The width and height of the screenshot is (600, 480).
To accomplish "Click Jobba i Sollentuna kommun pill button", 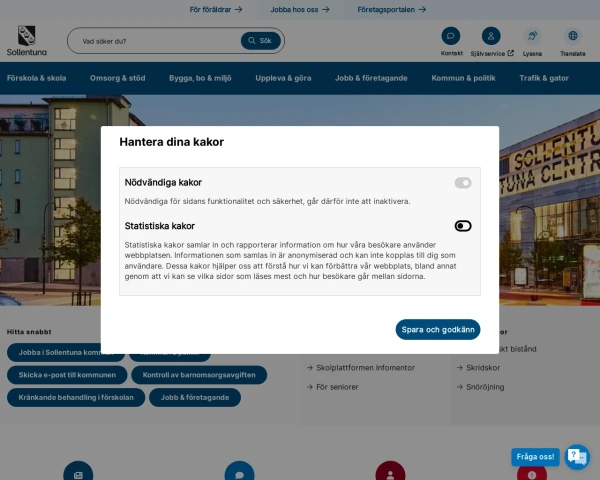I will click(65, 353).
